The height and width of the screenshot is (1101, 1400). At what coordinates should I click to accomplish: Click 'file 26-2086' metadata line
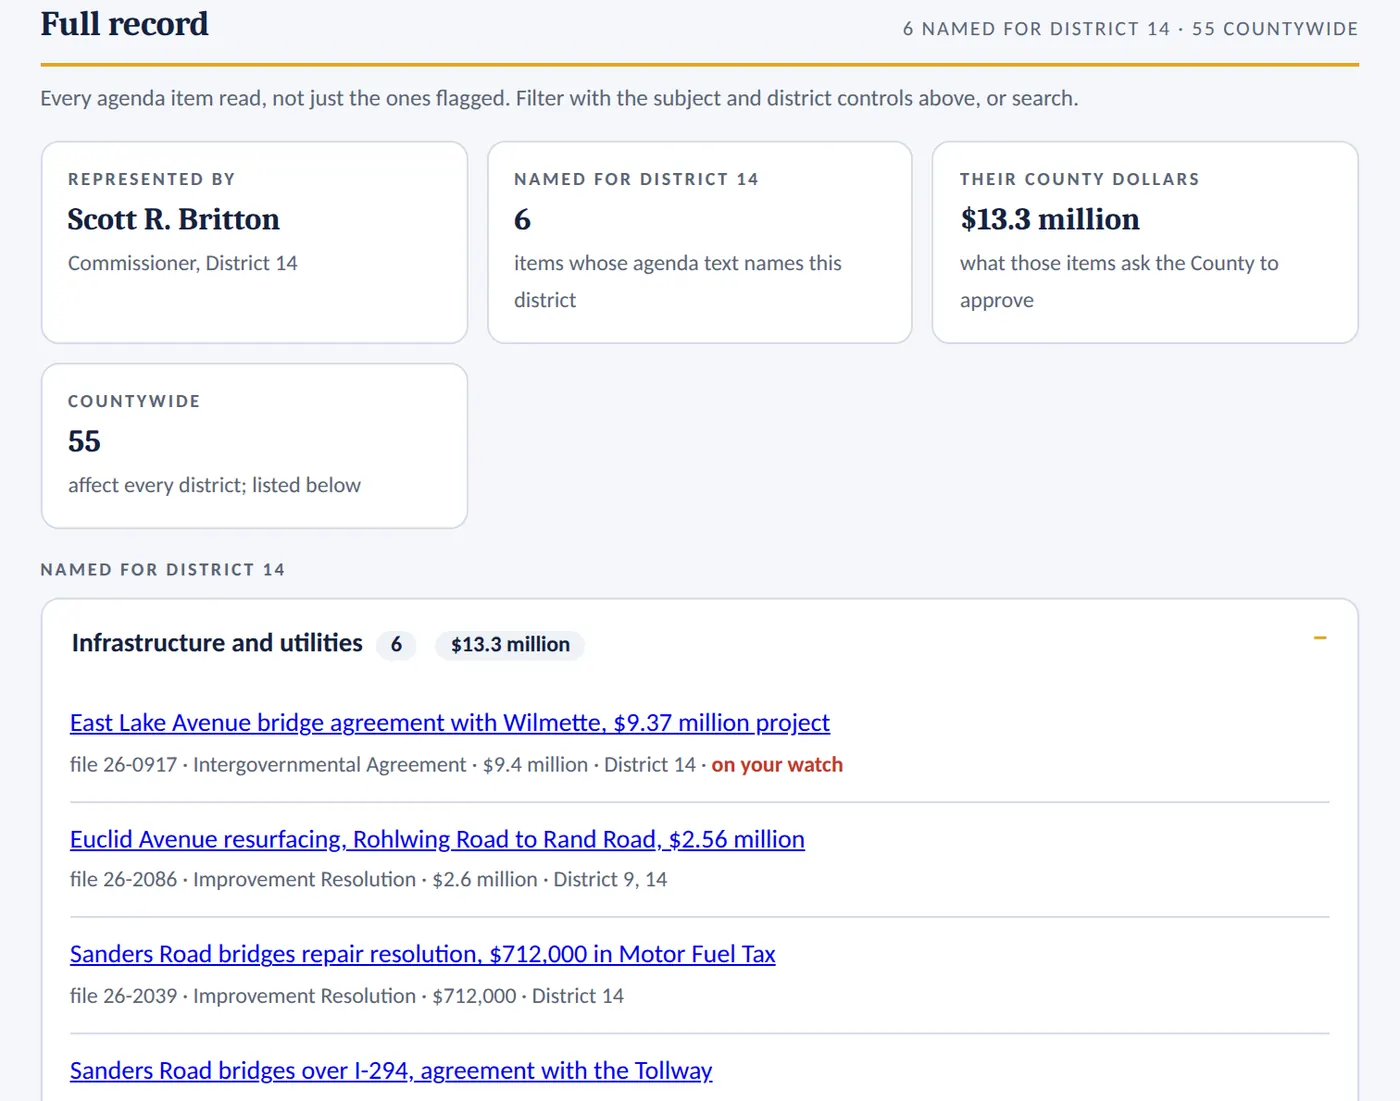pyautogui.click(x=369, y=880)
